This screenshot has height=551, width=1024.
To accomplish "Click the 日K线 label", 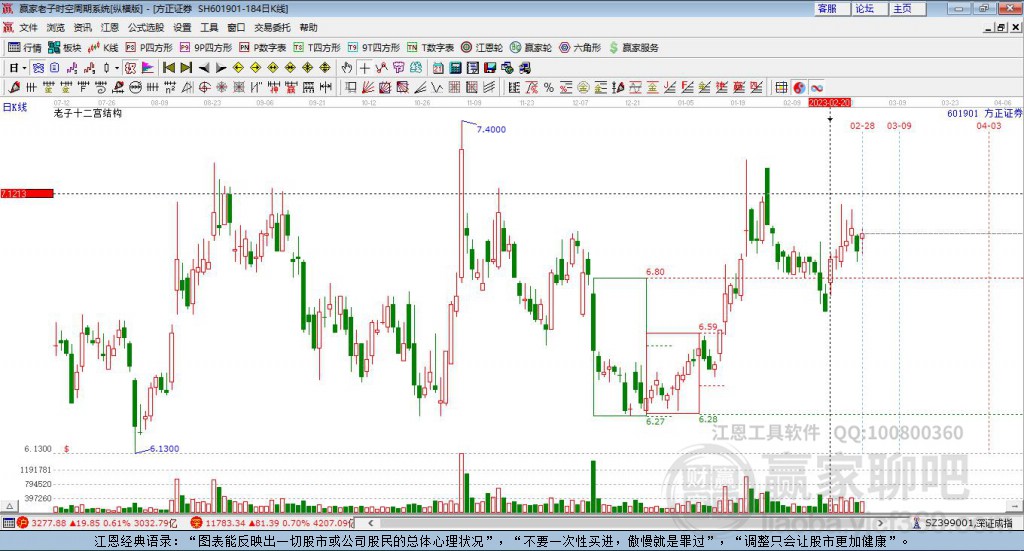I will coord(15,107).
